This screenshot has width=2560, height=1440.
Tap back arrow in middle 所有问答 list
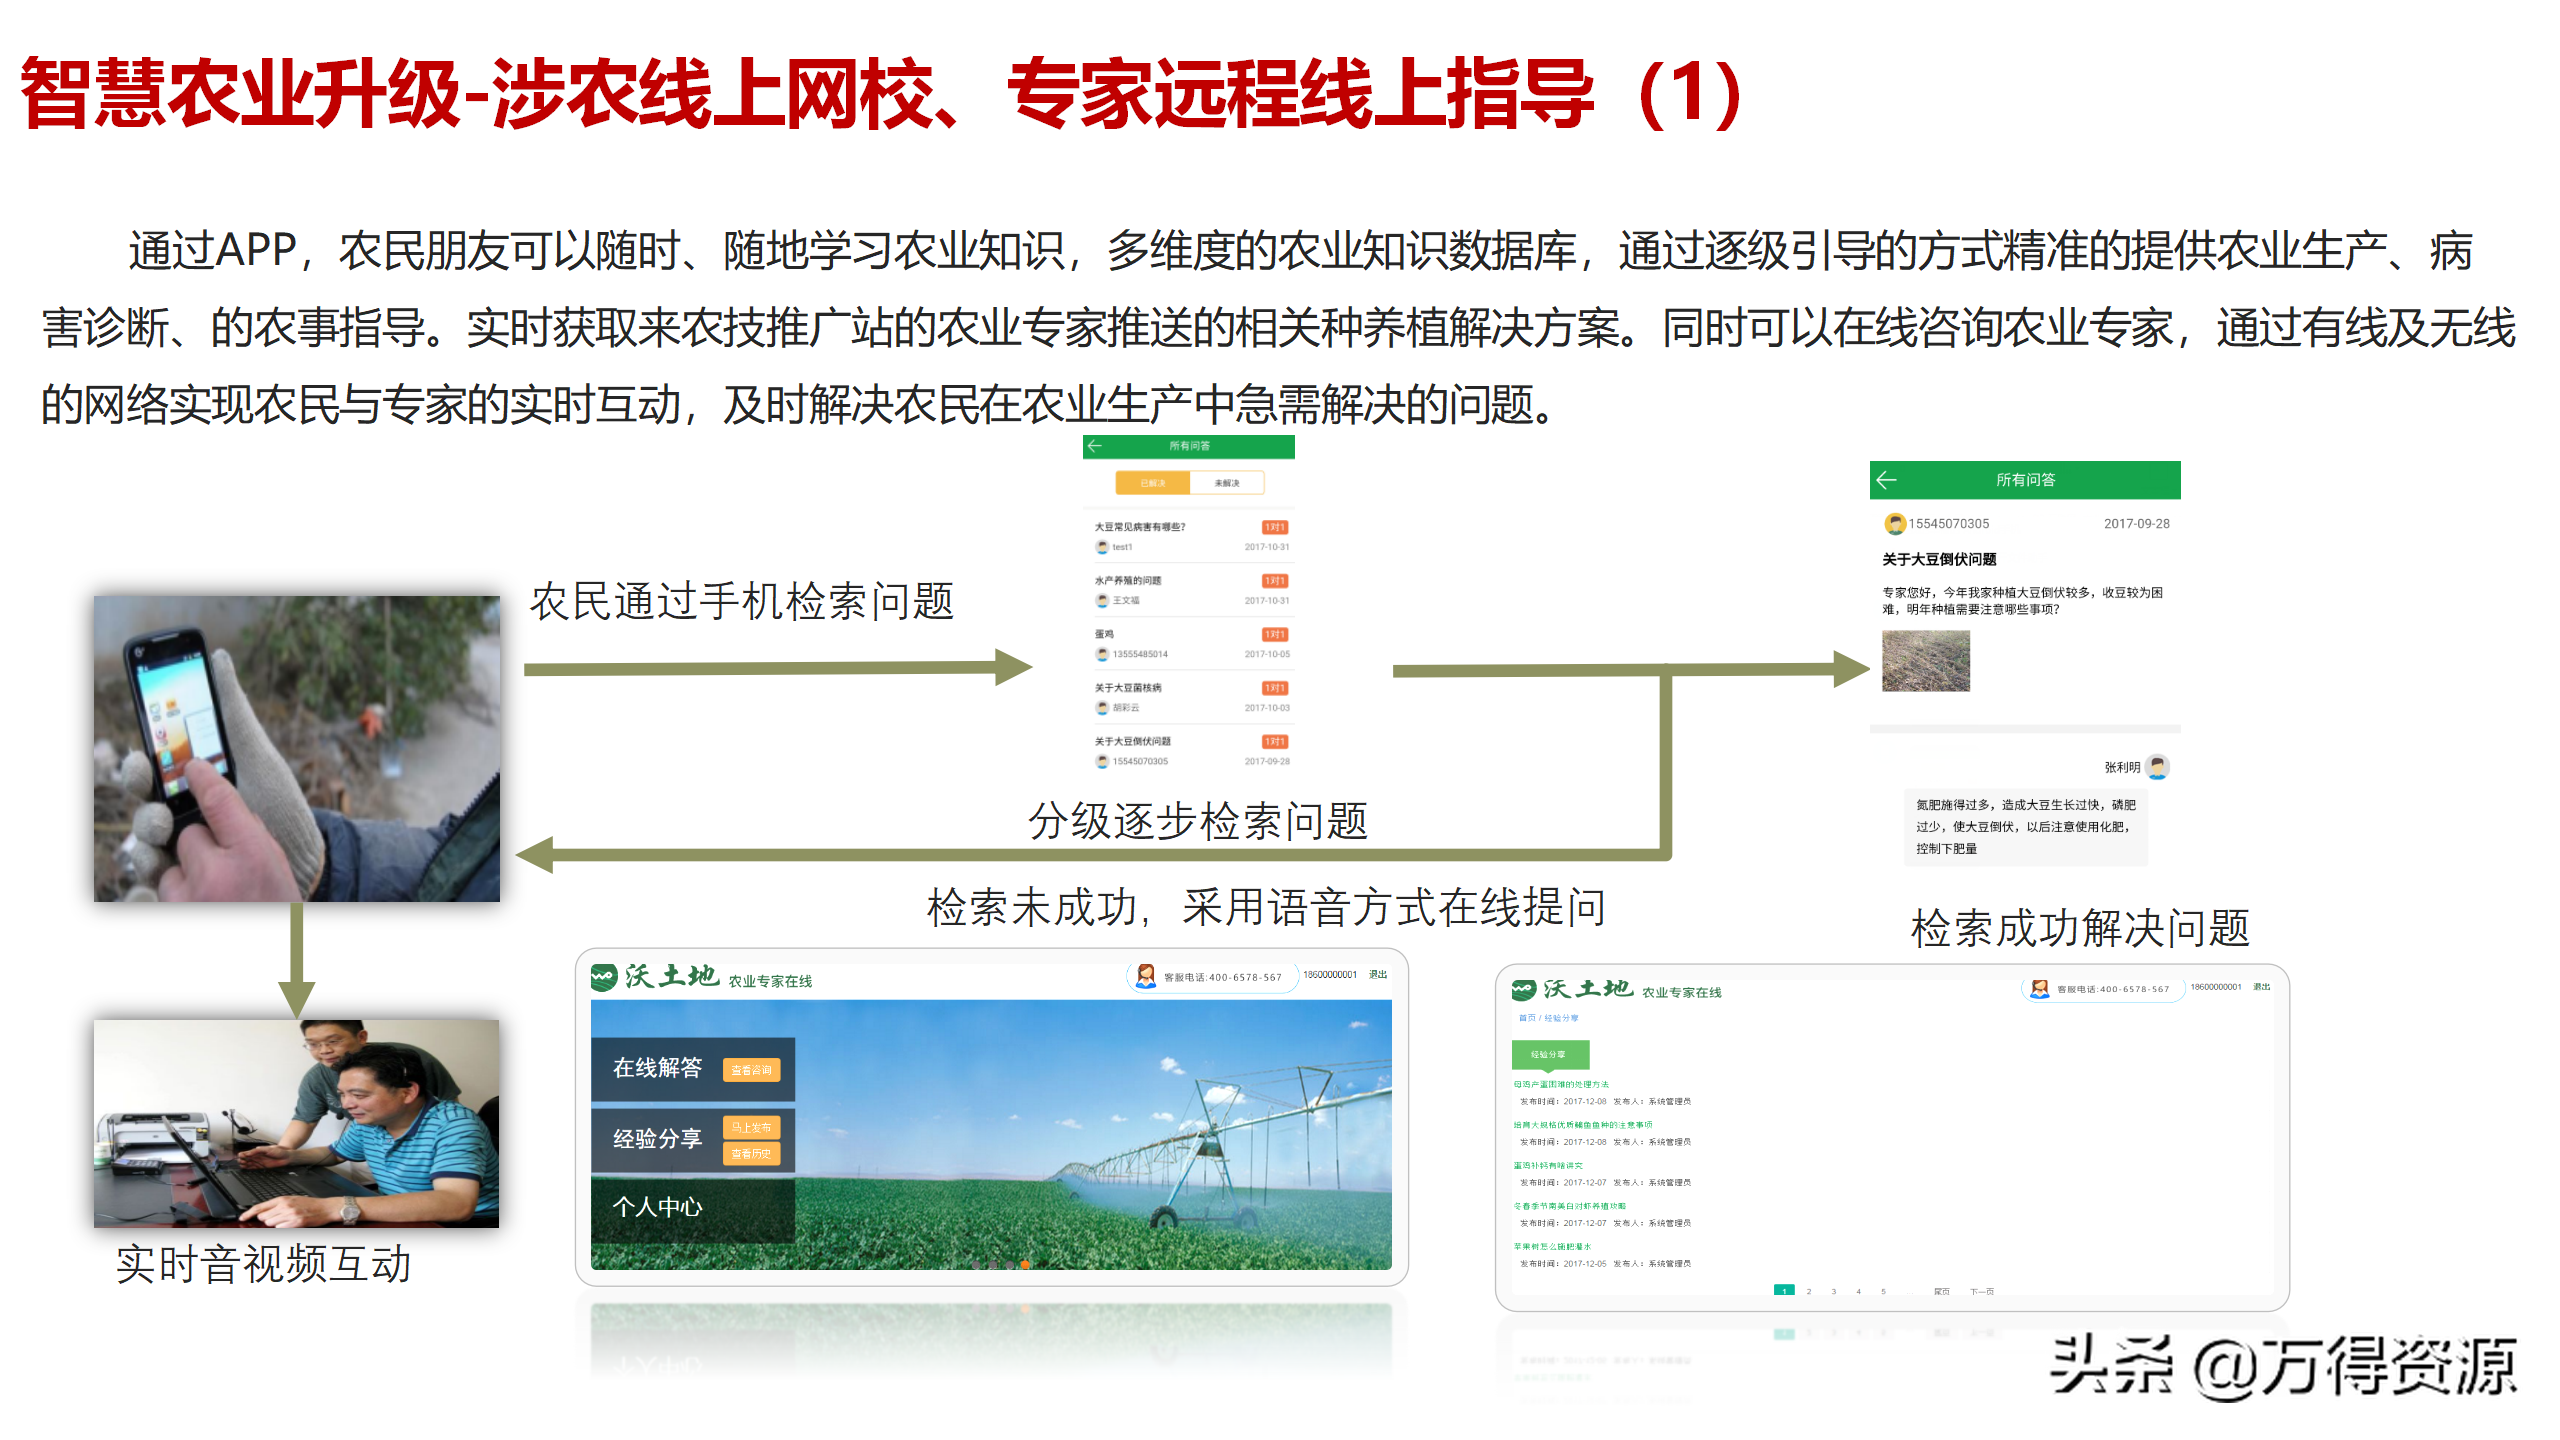pos(1095,446)
